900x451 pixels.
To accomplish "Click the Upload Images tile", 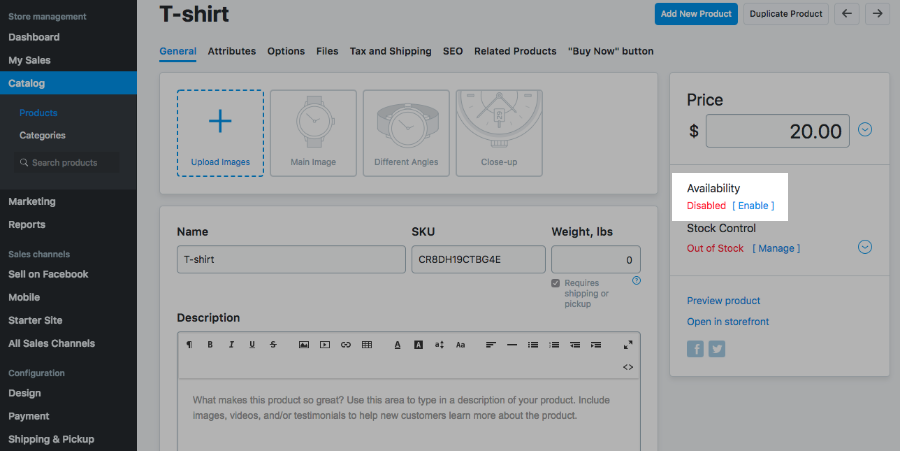I will coord(220,132).
